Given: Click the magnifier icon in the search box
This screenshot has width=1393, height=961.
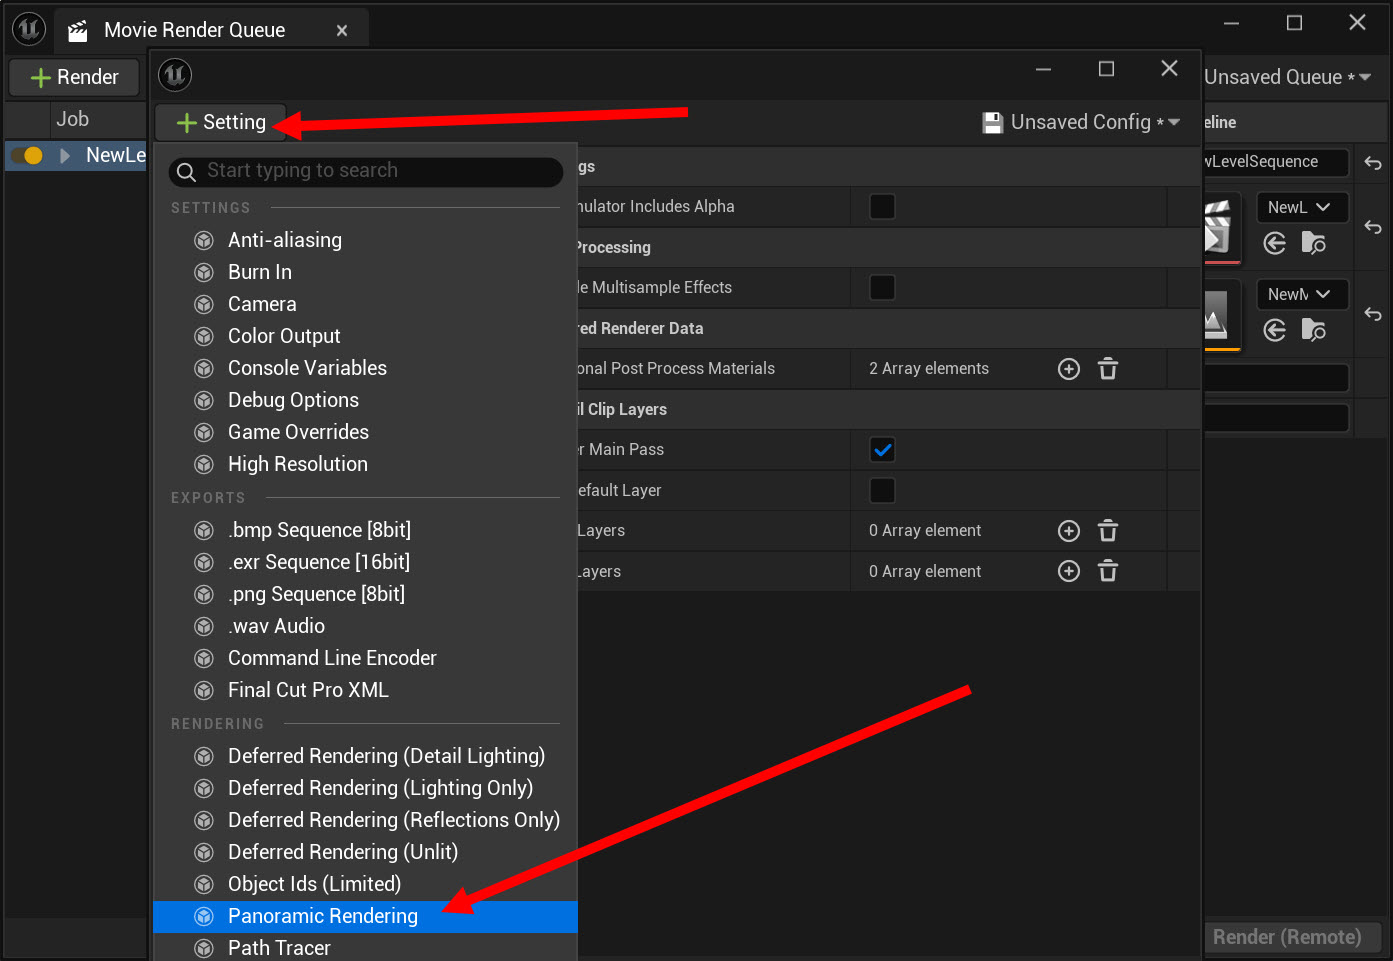Looking at the screenshot, I should coord(186,172).
